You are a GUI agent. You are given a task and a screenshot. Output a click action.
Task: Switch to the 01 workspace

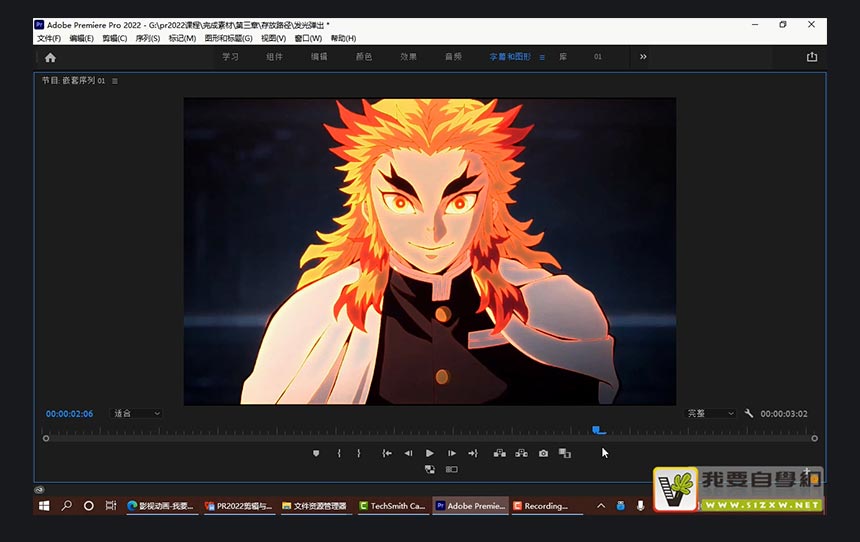pyautogui.click(x=598, y=57)
